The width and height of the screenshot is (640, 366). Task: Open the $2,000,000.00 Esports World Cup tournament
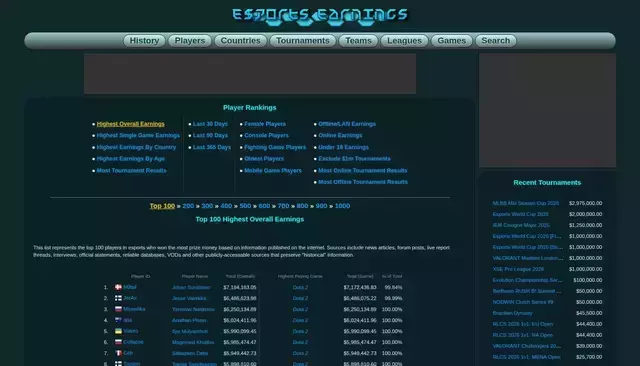(520, 214)
